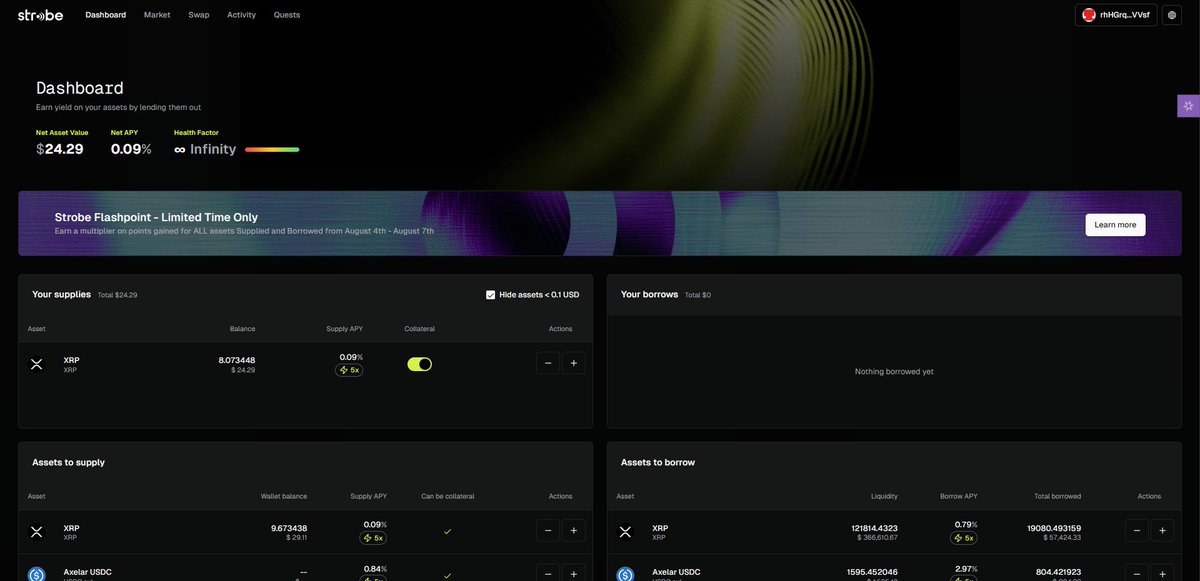1200x581 pixels.
Task: Click Net Asset Value $24.29
Action: [x=60, y=149]
